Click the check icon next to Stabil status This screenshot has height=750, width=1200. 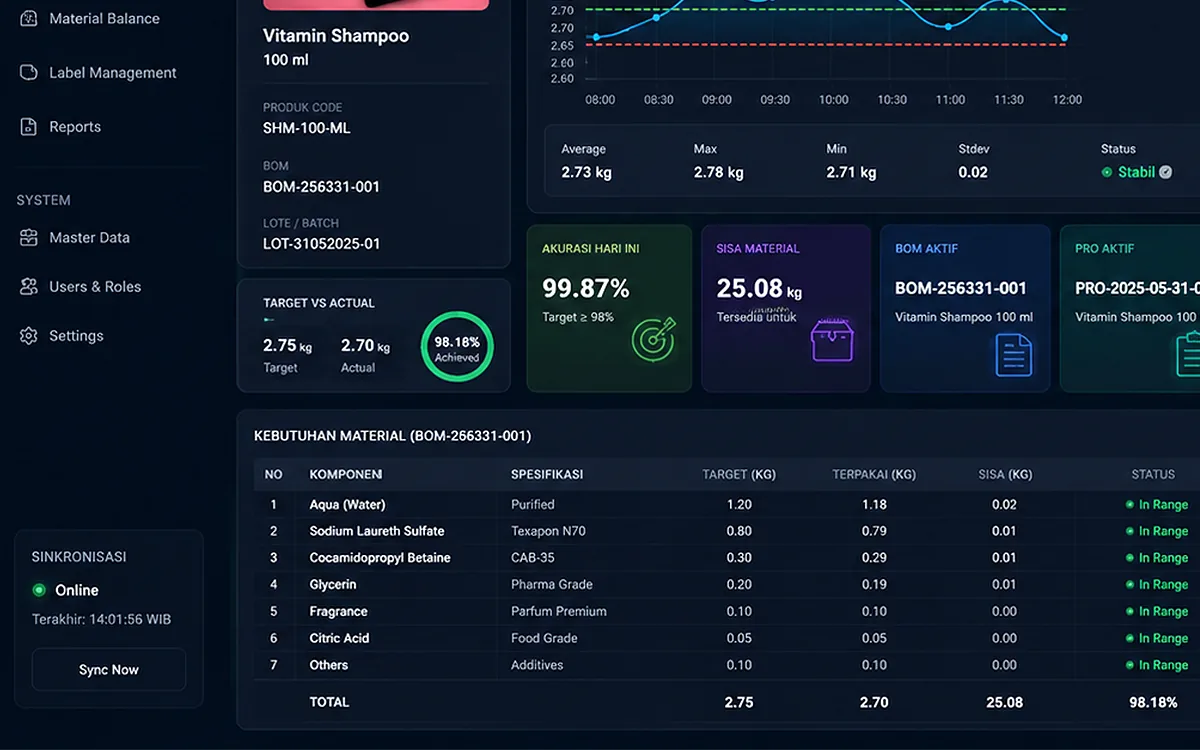point(1165,172)
